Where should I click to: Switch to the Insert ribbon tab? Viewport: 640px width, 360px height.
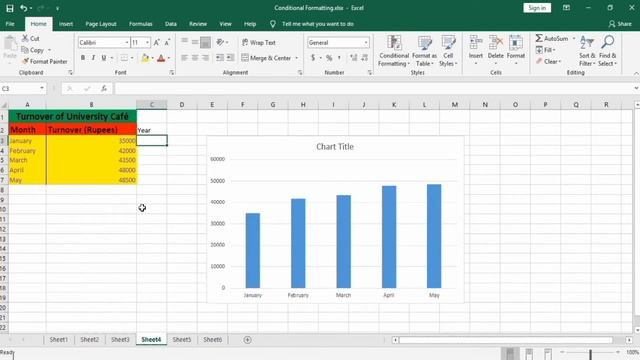pos(66,24)
